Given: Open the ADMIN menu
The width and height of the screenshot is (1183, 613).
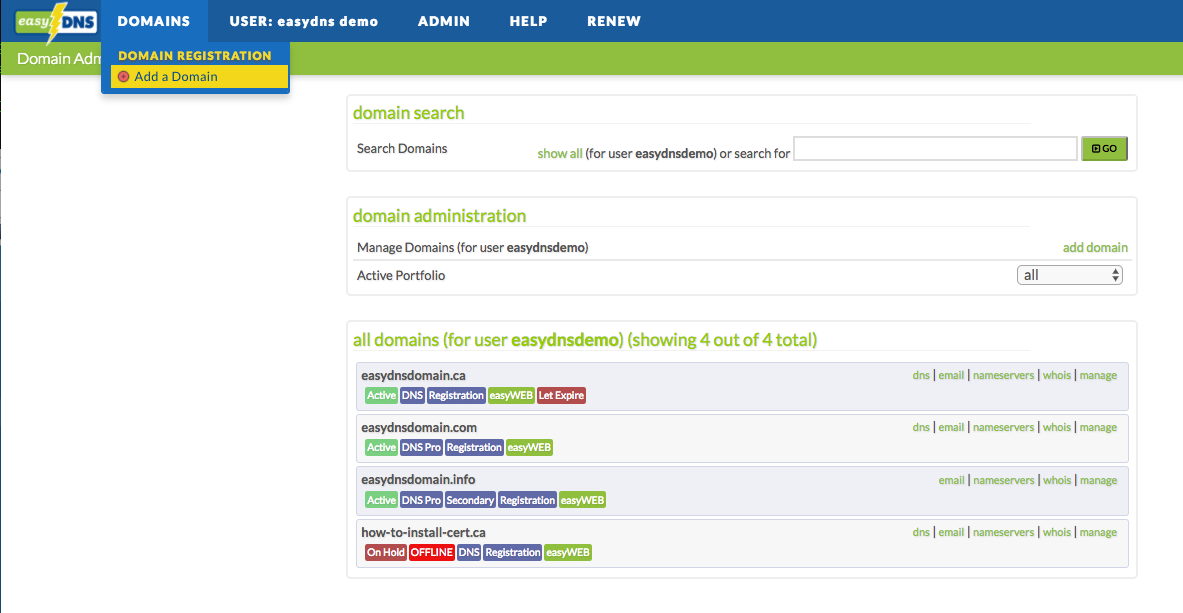Looking at the screenshot, I should [444, 21].
